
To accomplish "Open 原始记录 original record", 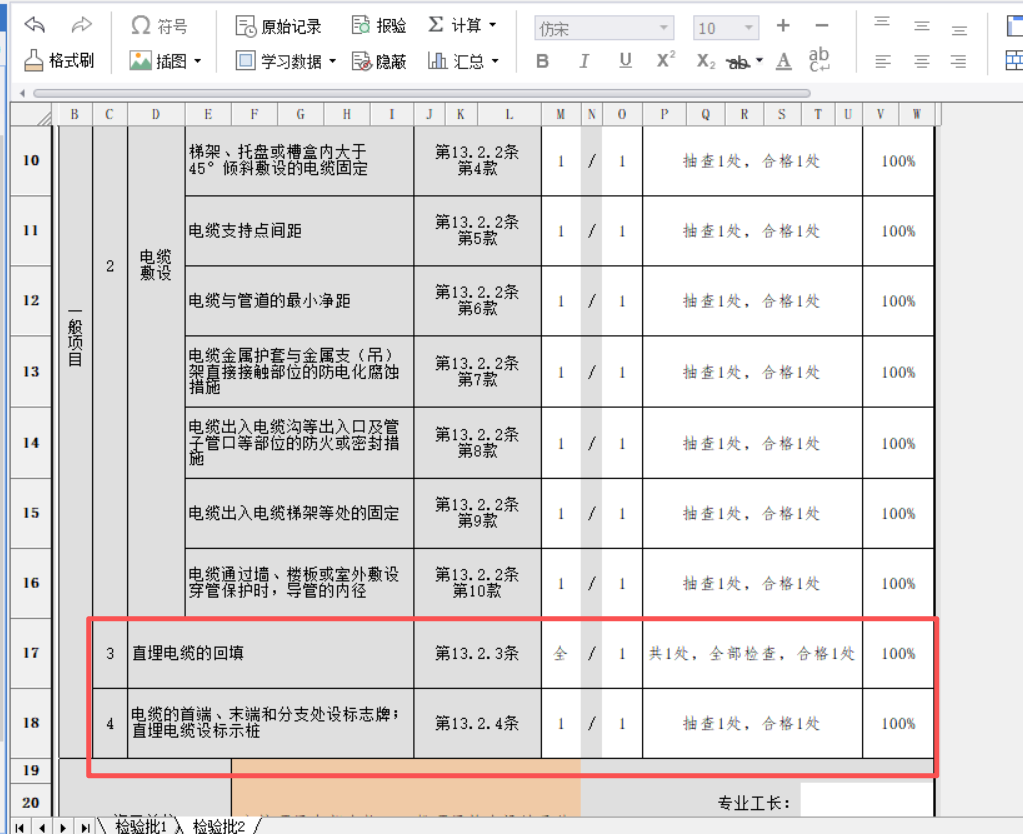I will click(279, 26).
